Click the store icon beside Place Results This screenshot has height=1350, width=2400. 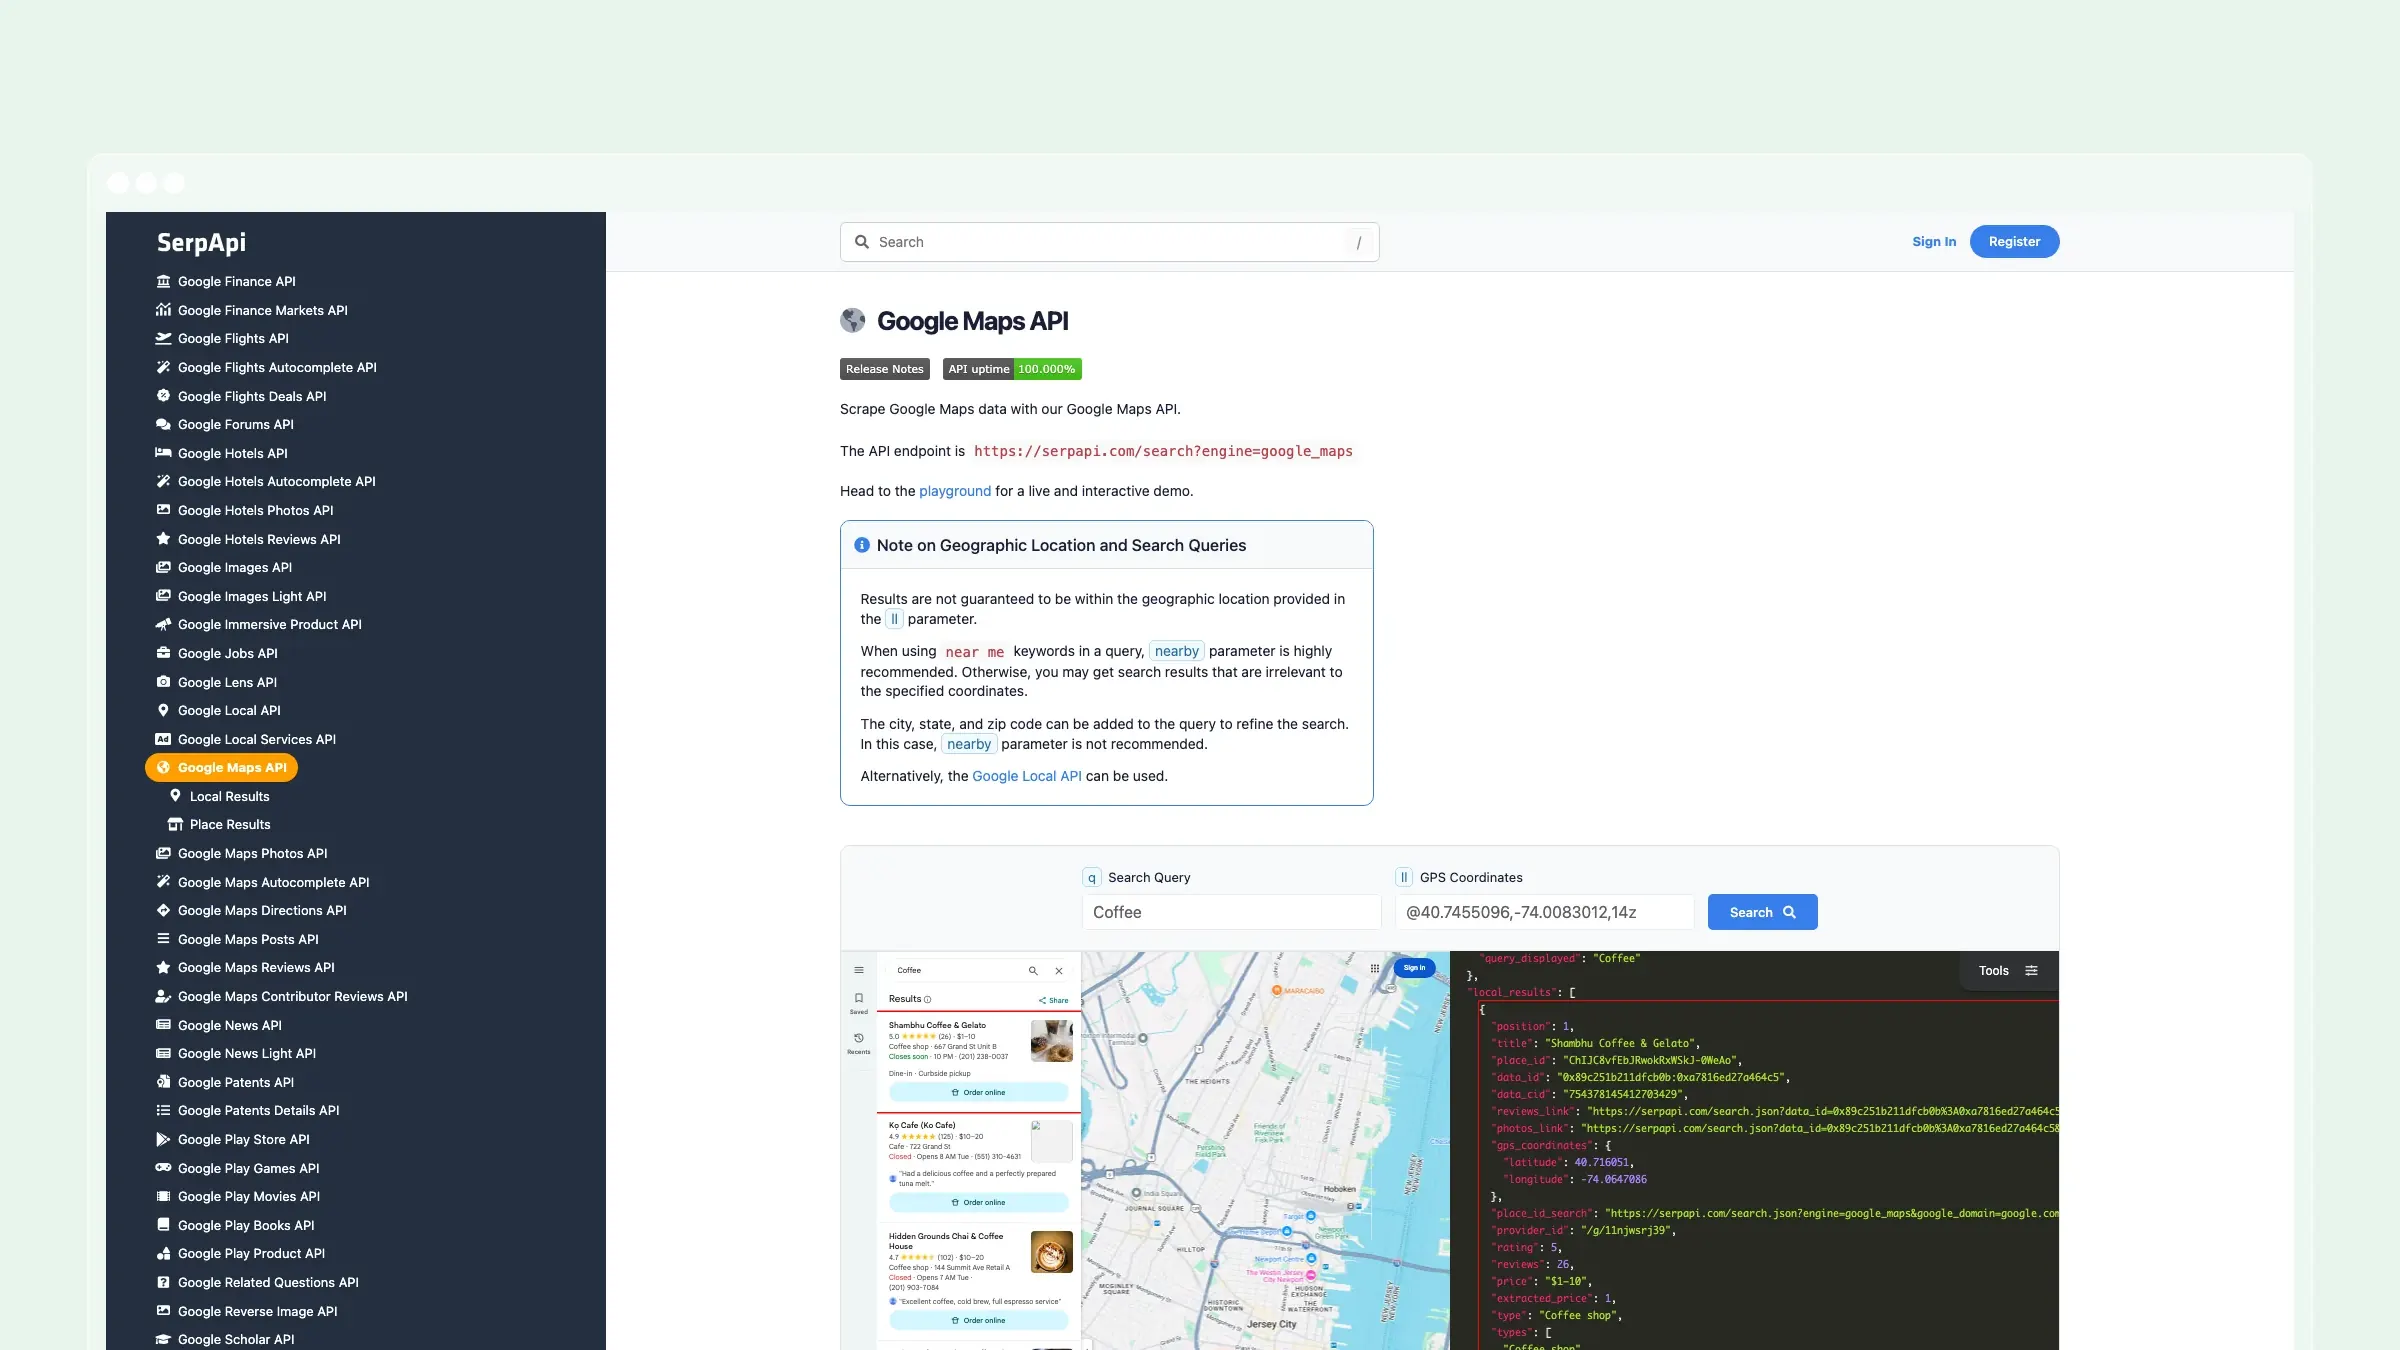pos(175,824)
